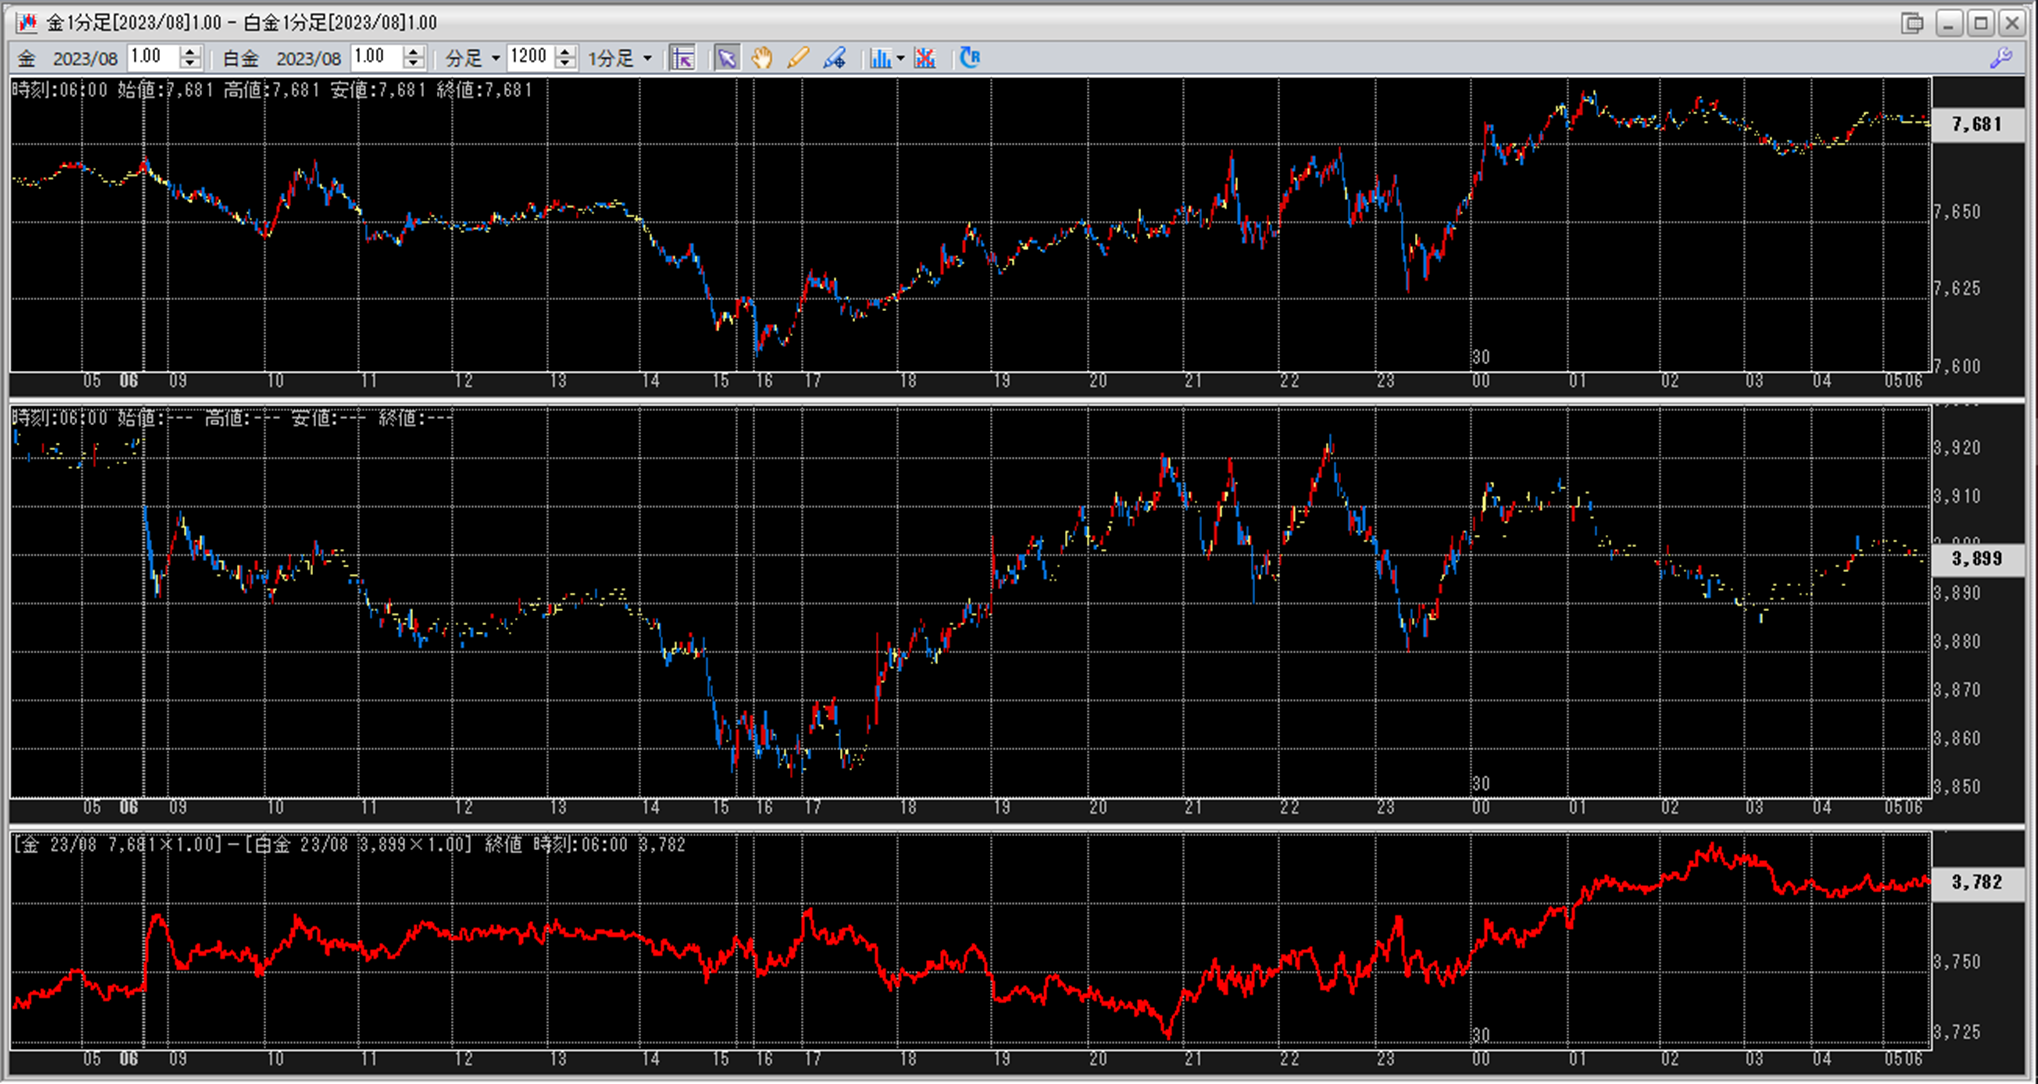Increase the 1200 bar count spinner
Viewport: 2038px width, 1084px height.
point(566,51)
